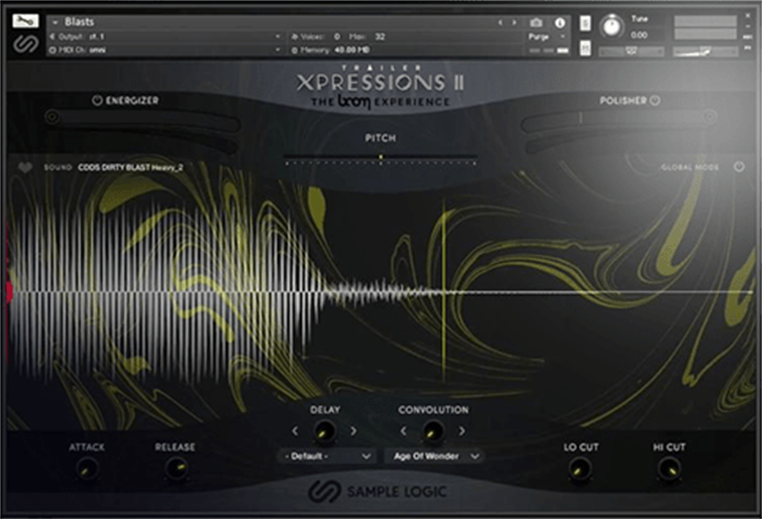Click next arrow right of Convolution knob
The height and width of the screenshot is (519, 762).
[461, 431]
